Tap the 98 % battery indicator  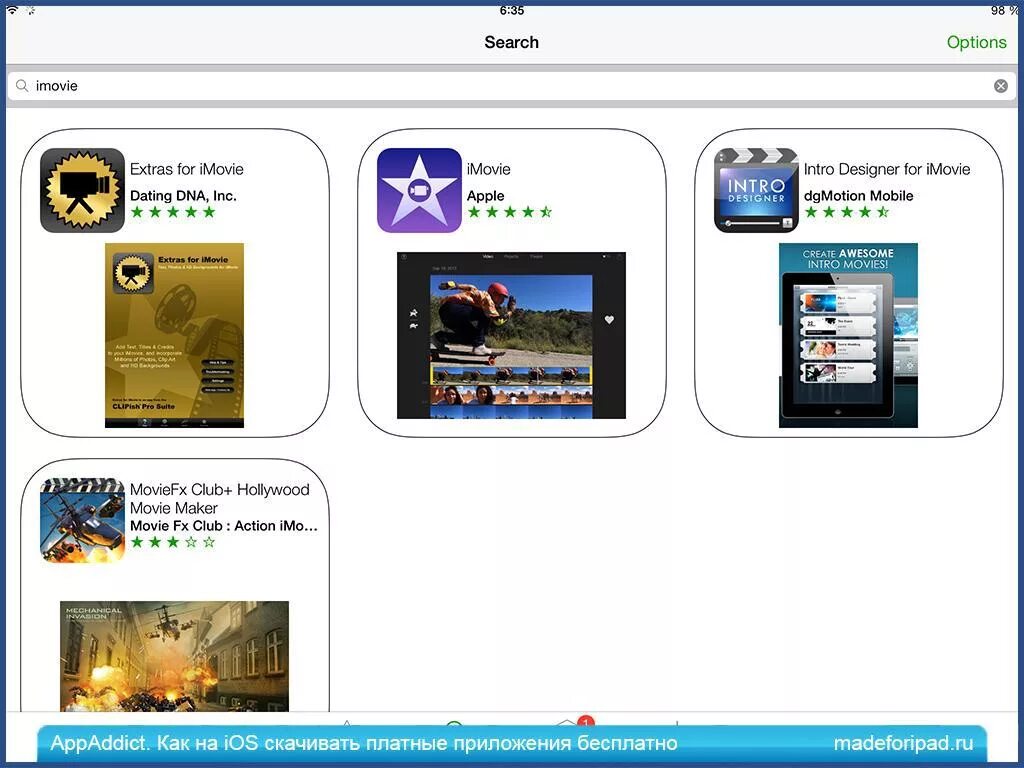[1004, 10]
